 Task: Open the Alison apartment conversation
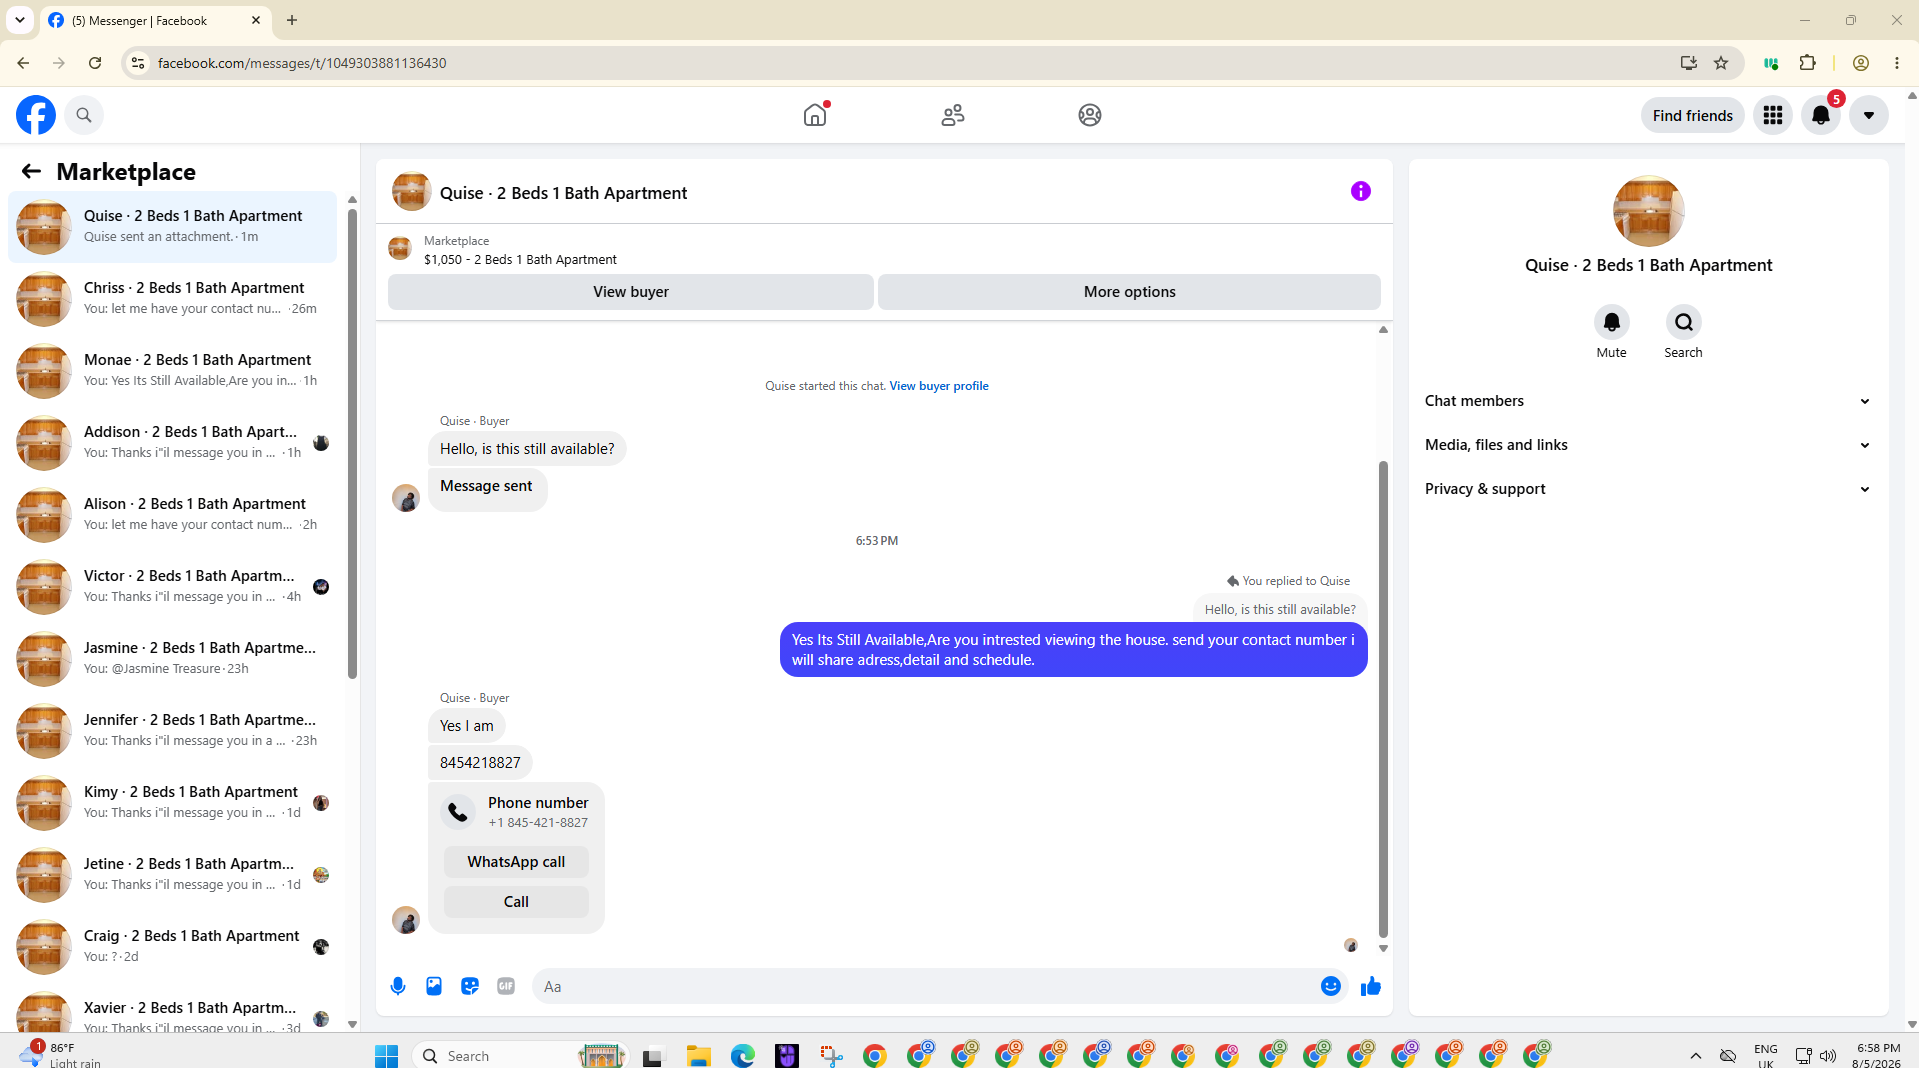pos(172,515)
